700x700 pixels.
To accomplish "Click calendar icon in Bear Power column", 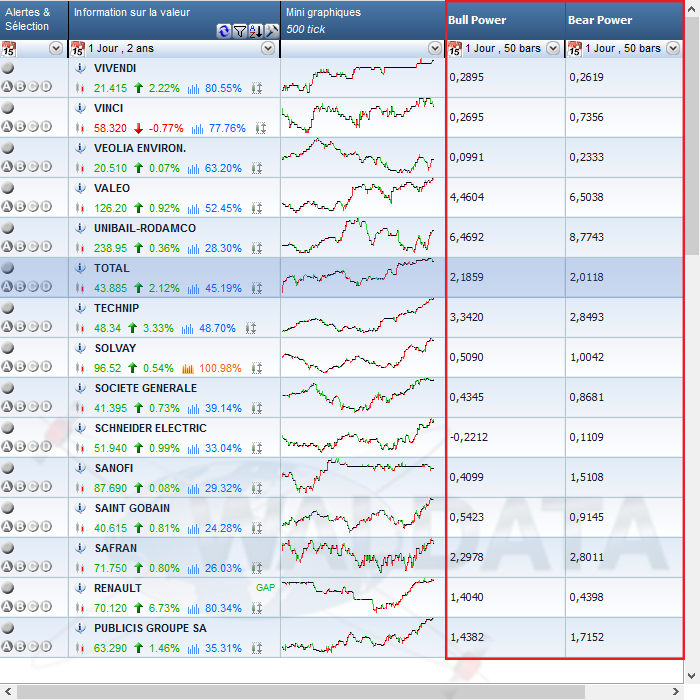I will click(x=575, y=49).
